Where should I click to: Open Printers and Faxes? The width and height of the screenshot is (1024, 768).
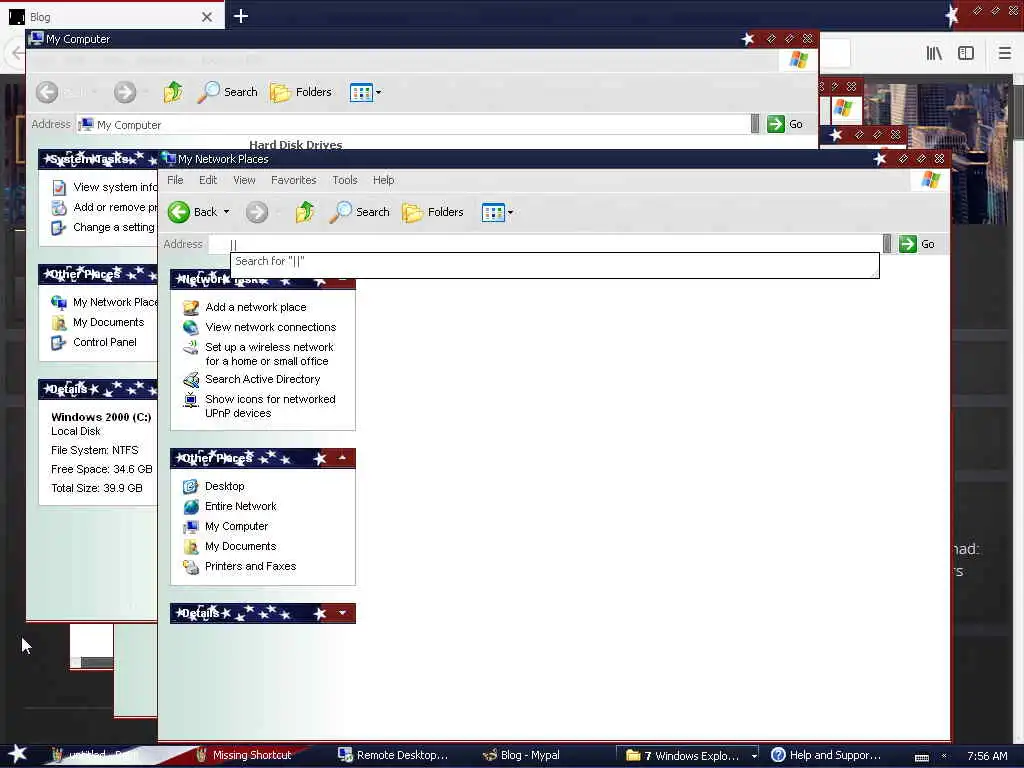point(250,567)
